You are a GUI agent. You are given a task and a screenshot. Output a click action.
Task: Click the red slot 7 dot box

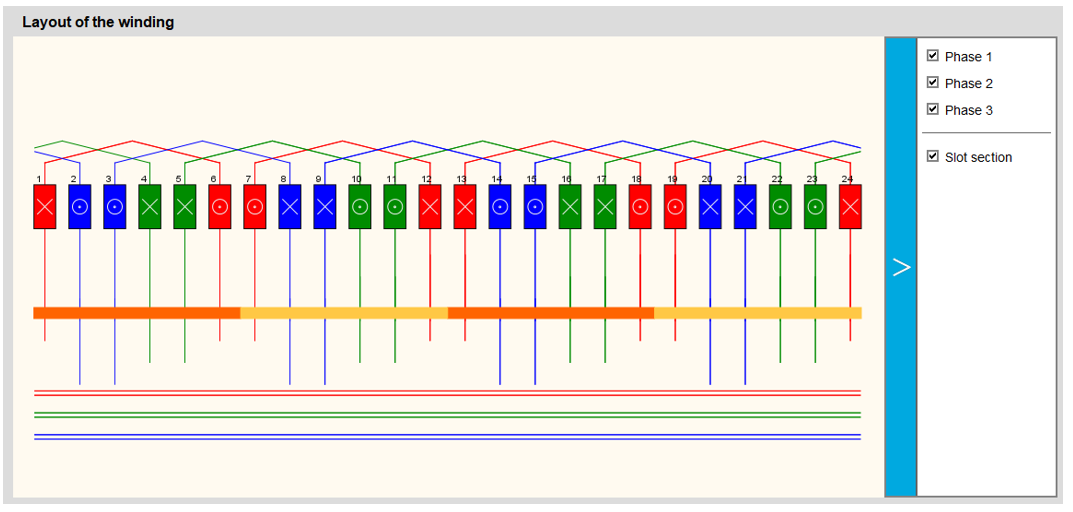click(x=255, y=207)
